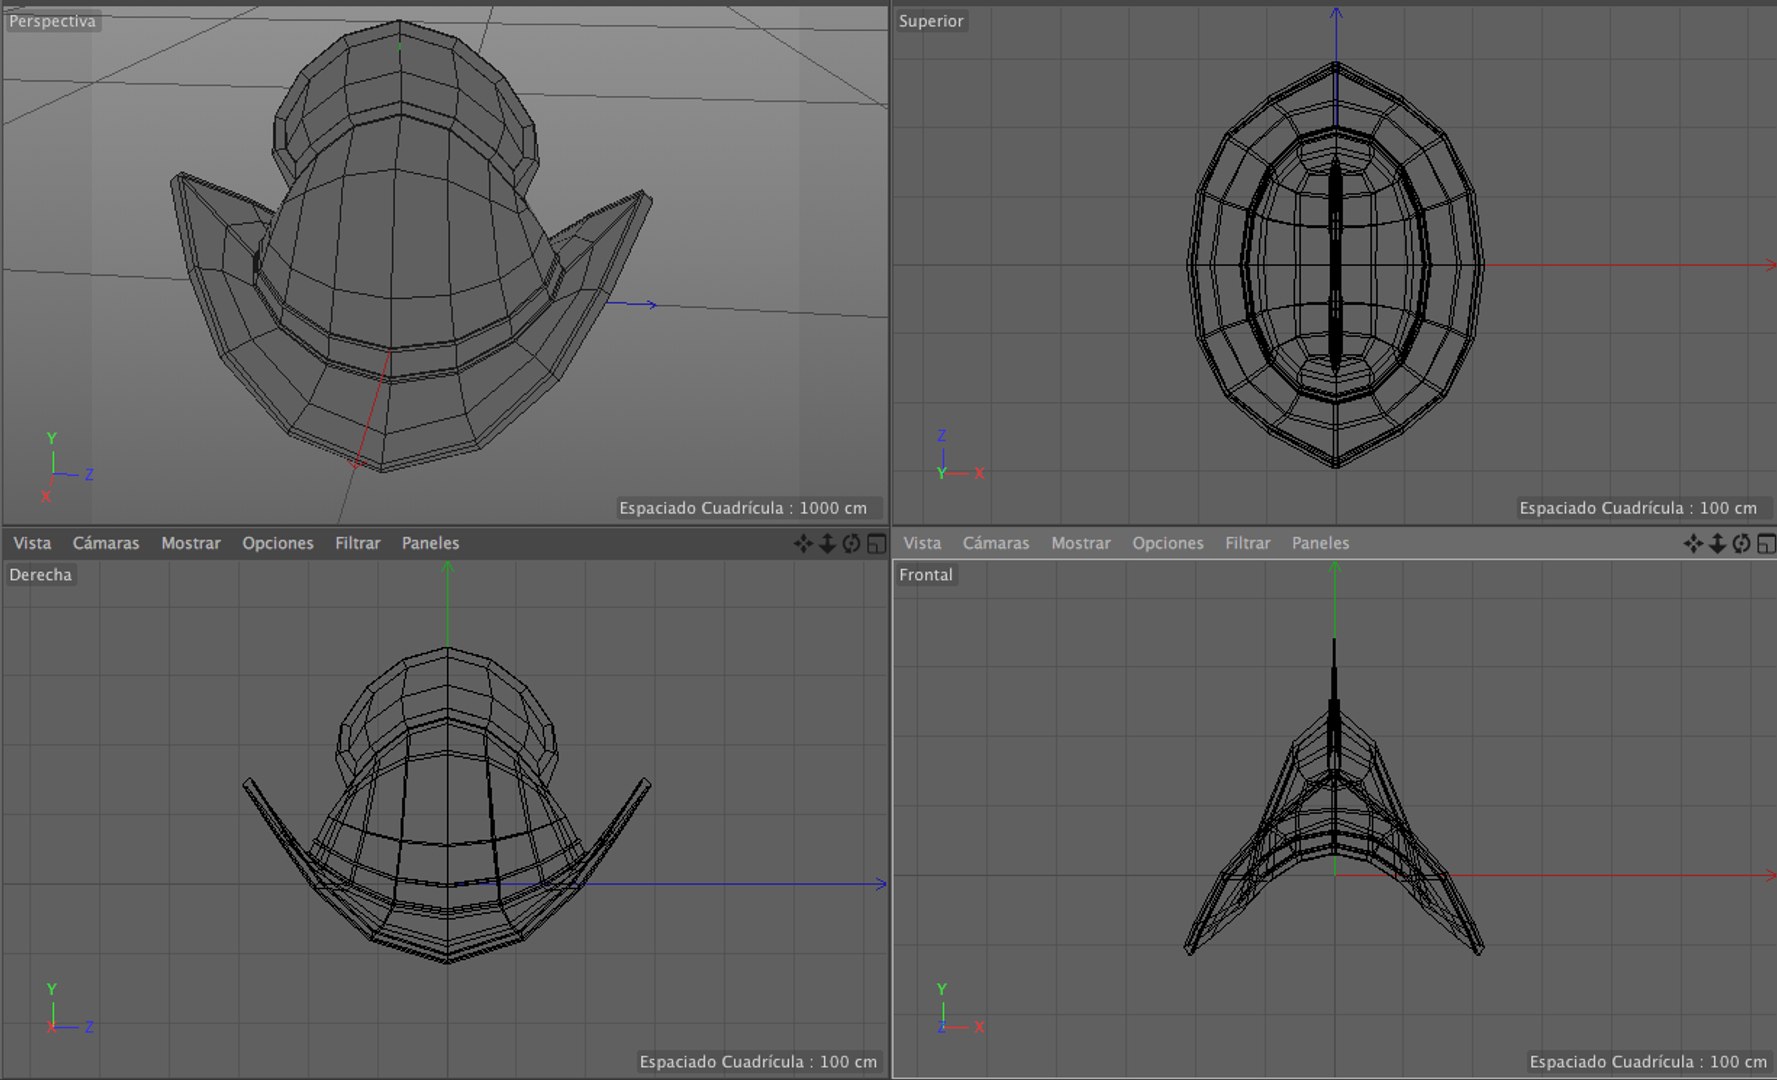Click the Derecha viewport label
This screenshot has width=1777, height=1080.
coord(41,575)
